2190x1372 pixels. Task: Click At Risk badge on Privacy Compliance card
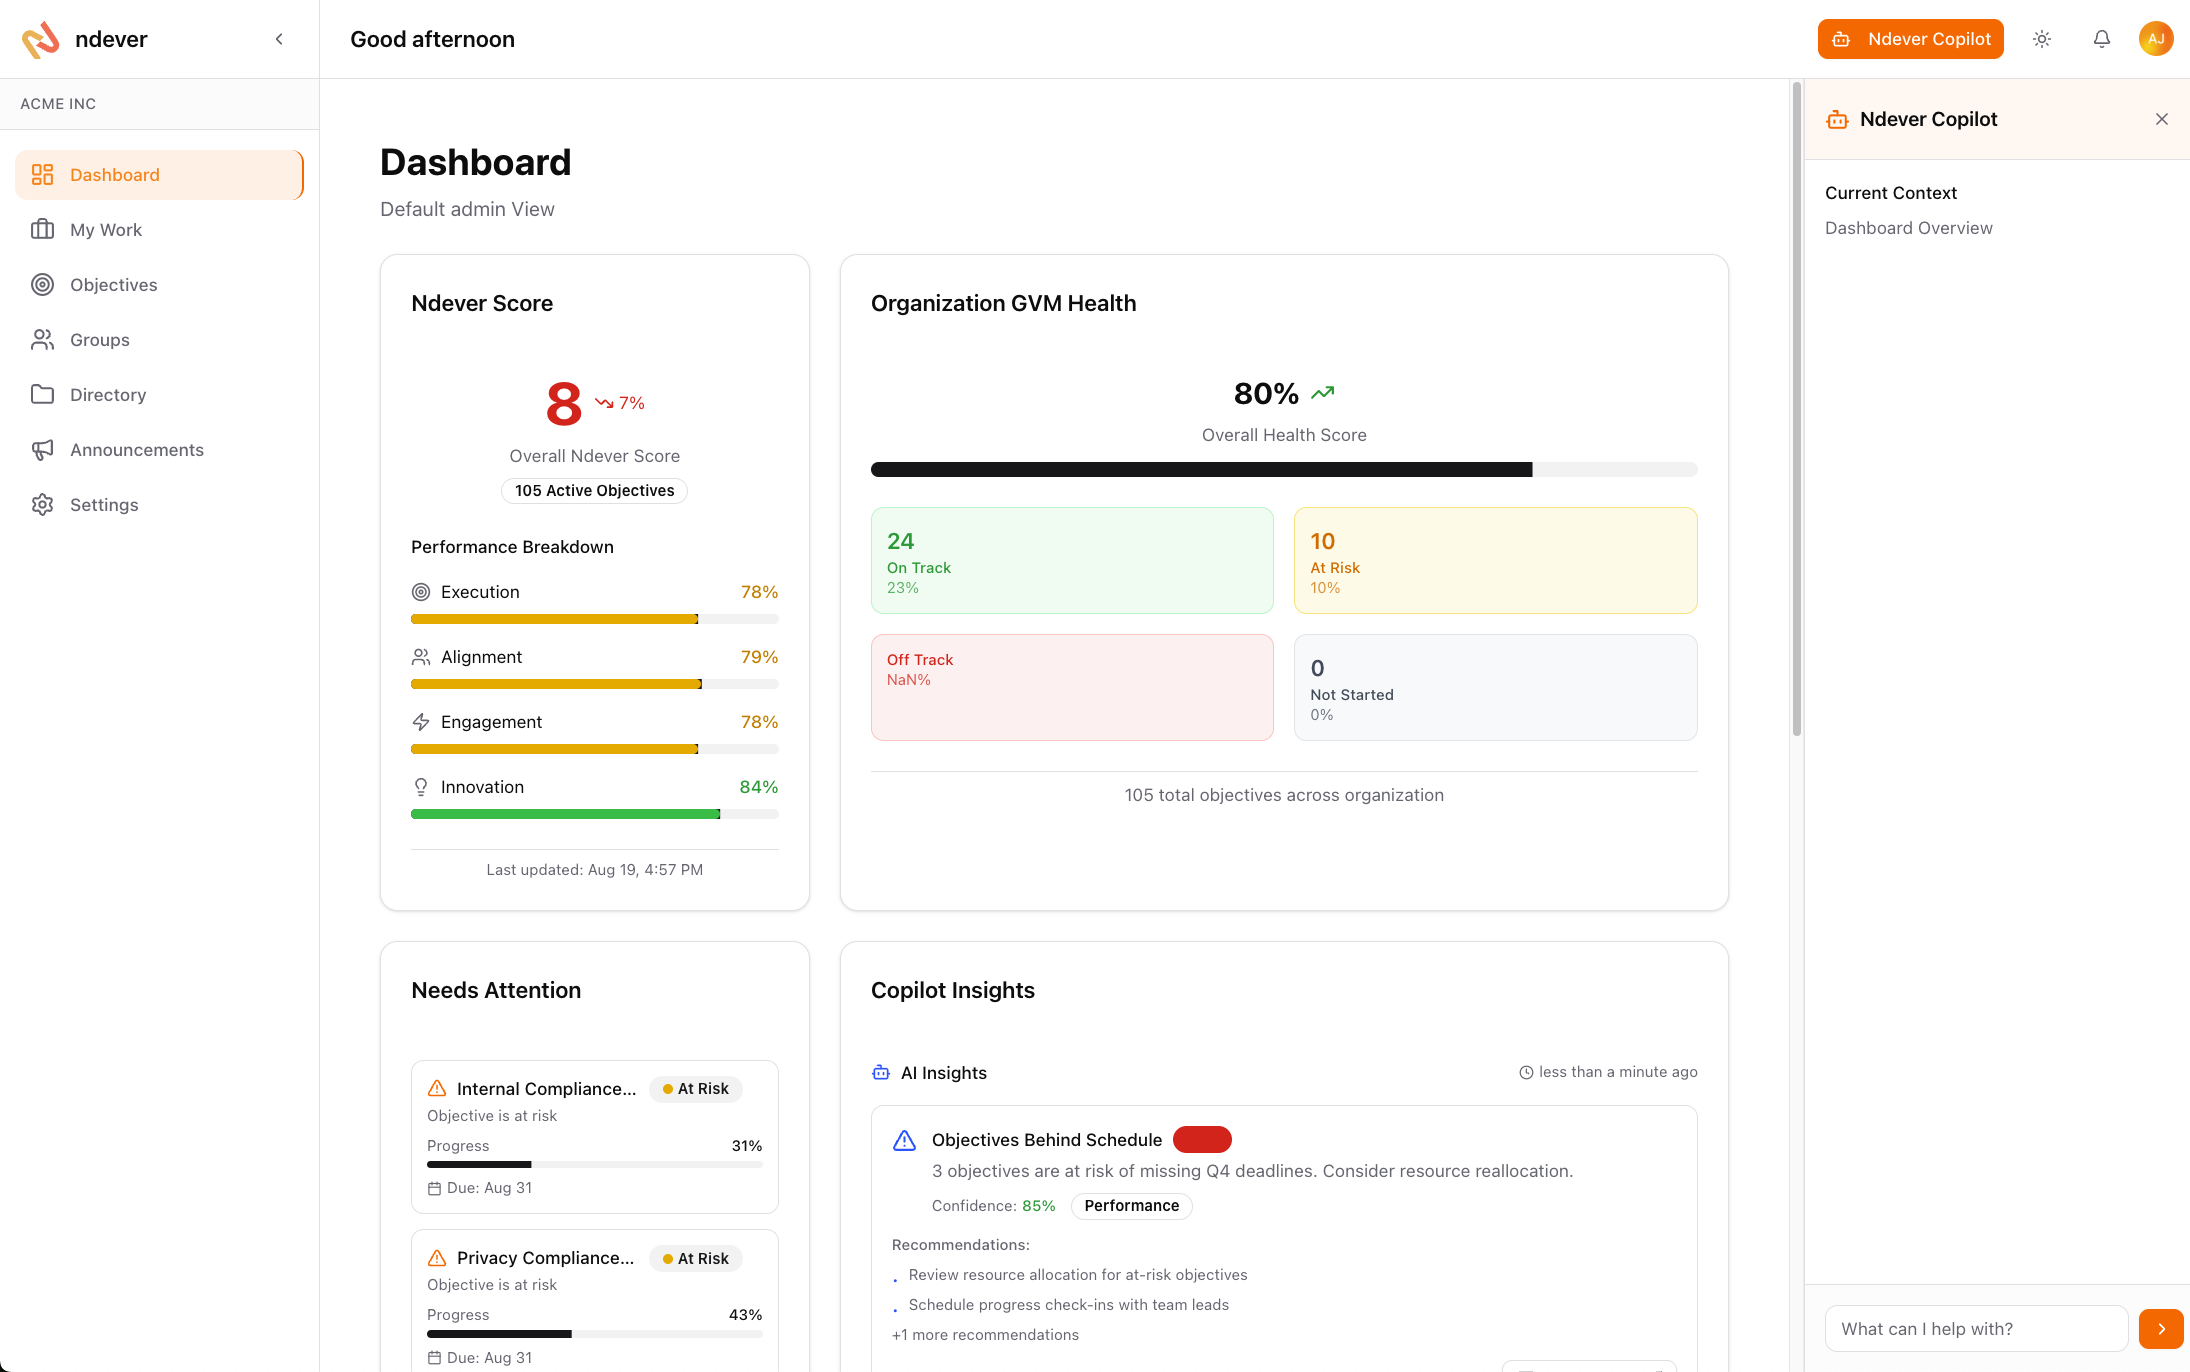(696, 1258)
